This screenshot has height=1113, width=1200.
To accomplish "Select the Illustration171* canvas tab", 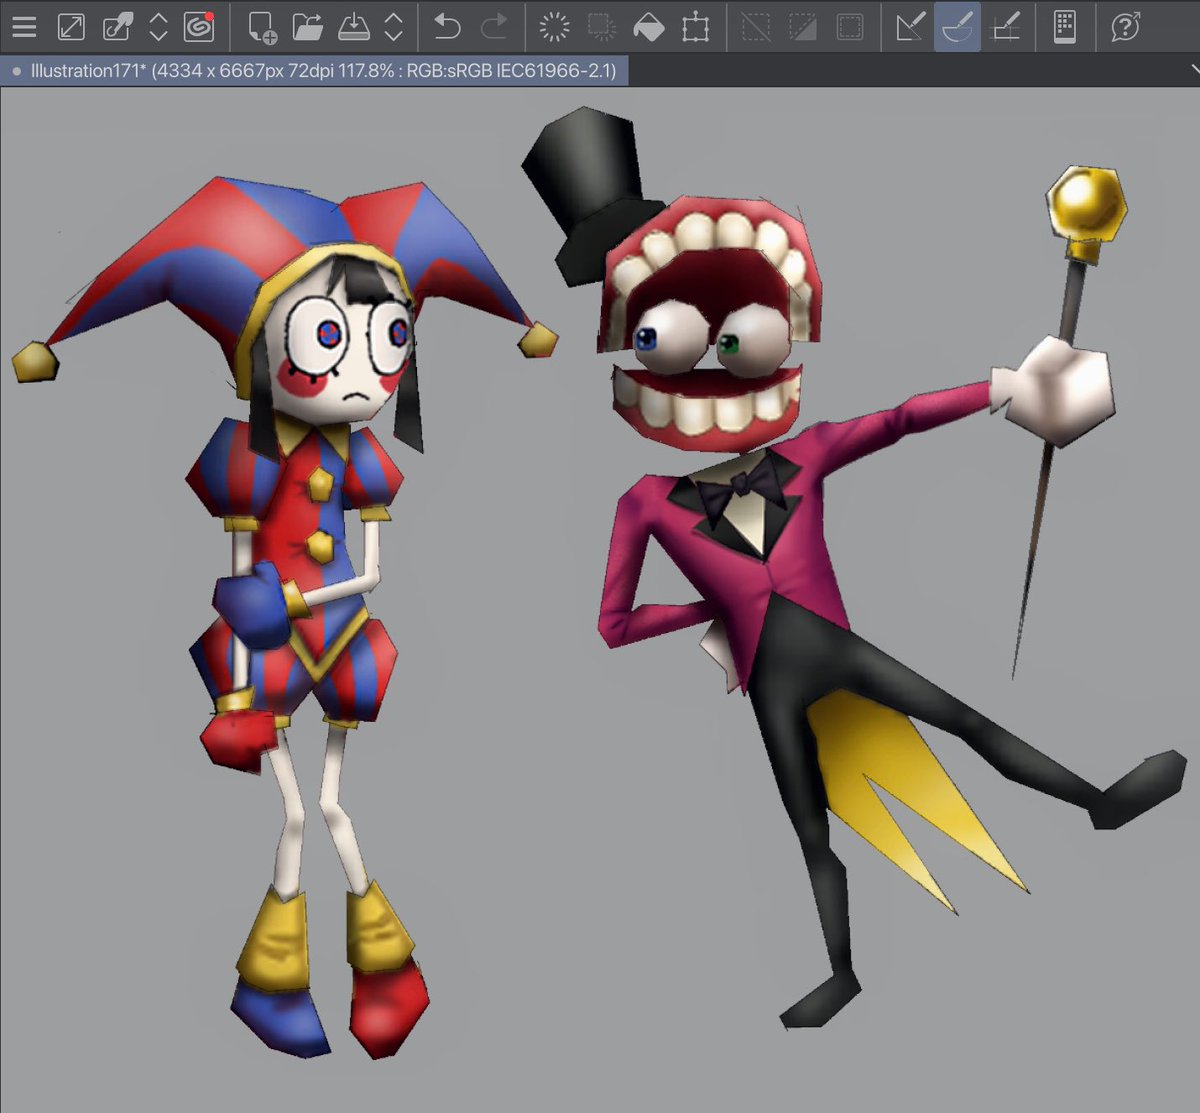I will coord(314,71).
